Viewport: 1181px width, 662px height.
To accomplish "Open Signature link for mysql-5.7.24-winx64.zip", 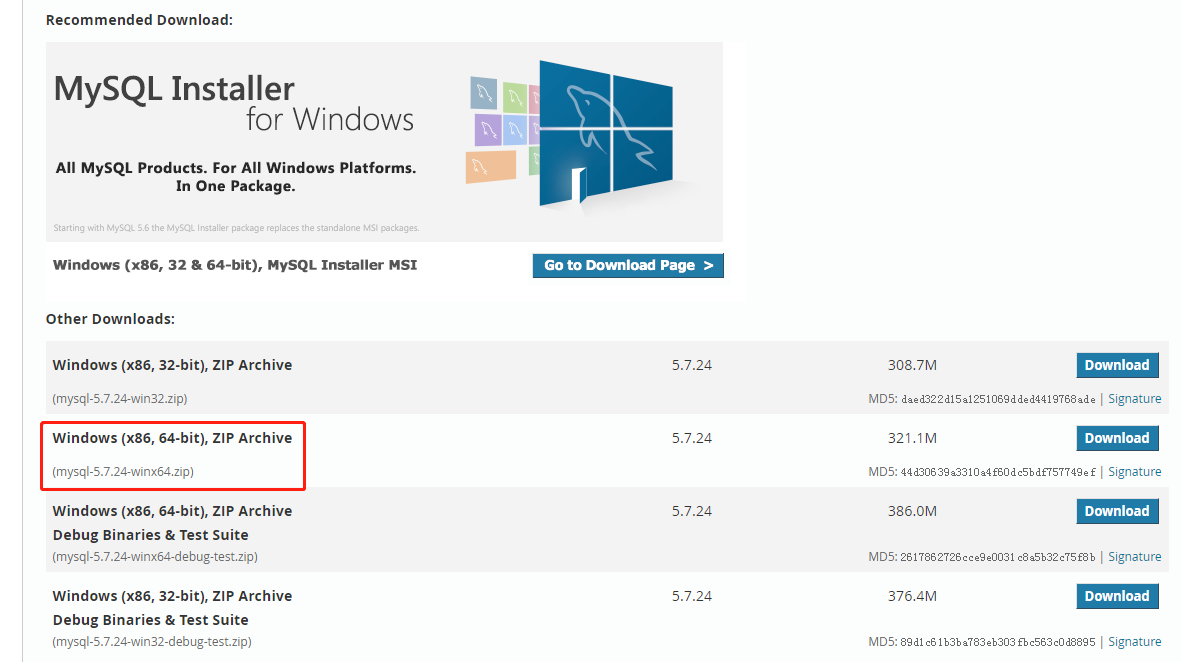I will coord(1134,471).
